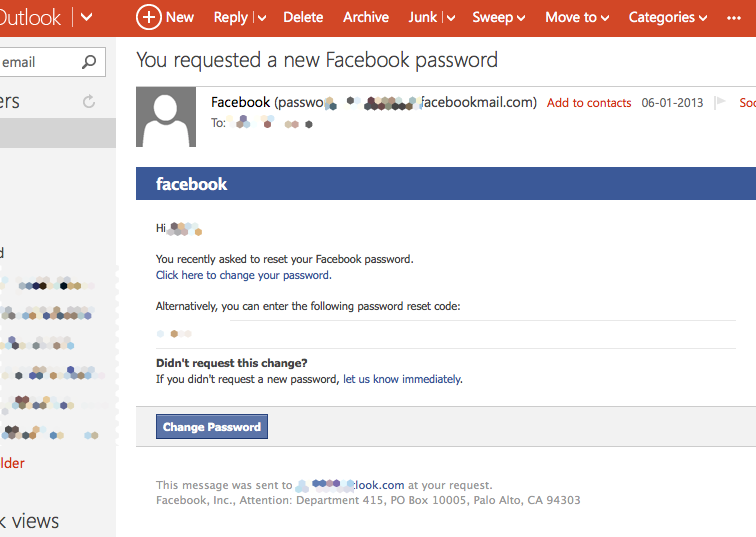The height and width of the screenshot is (537, 756).
Task: Expand the Reply options arrow
Action: click(262, 18)
